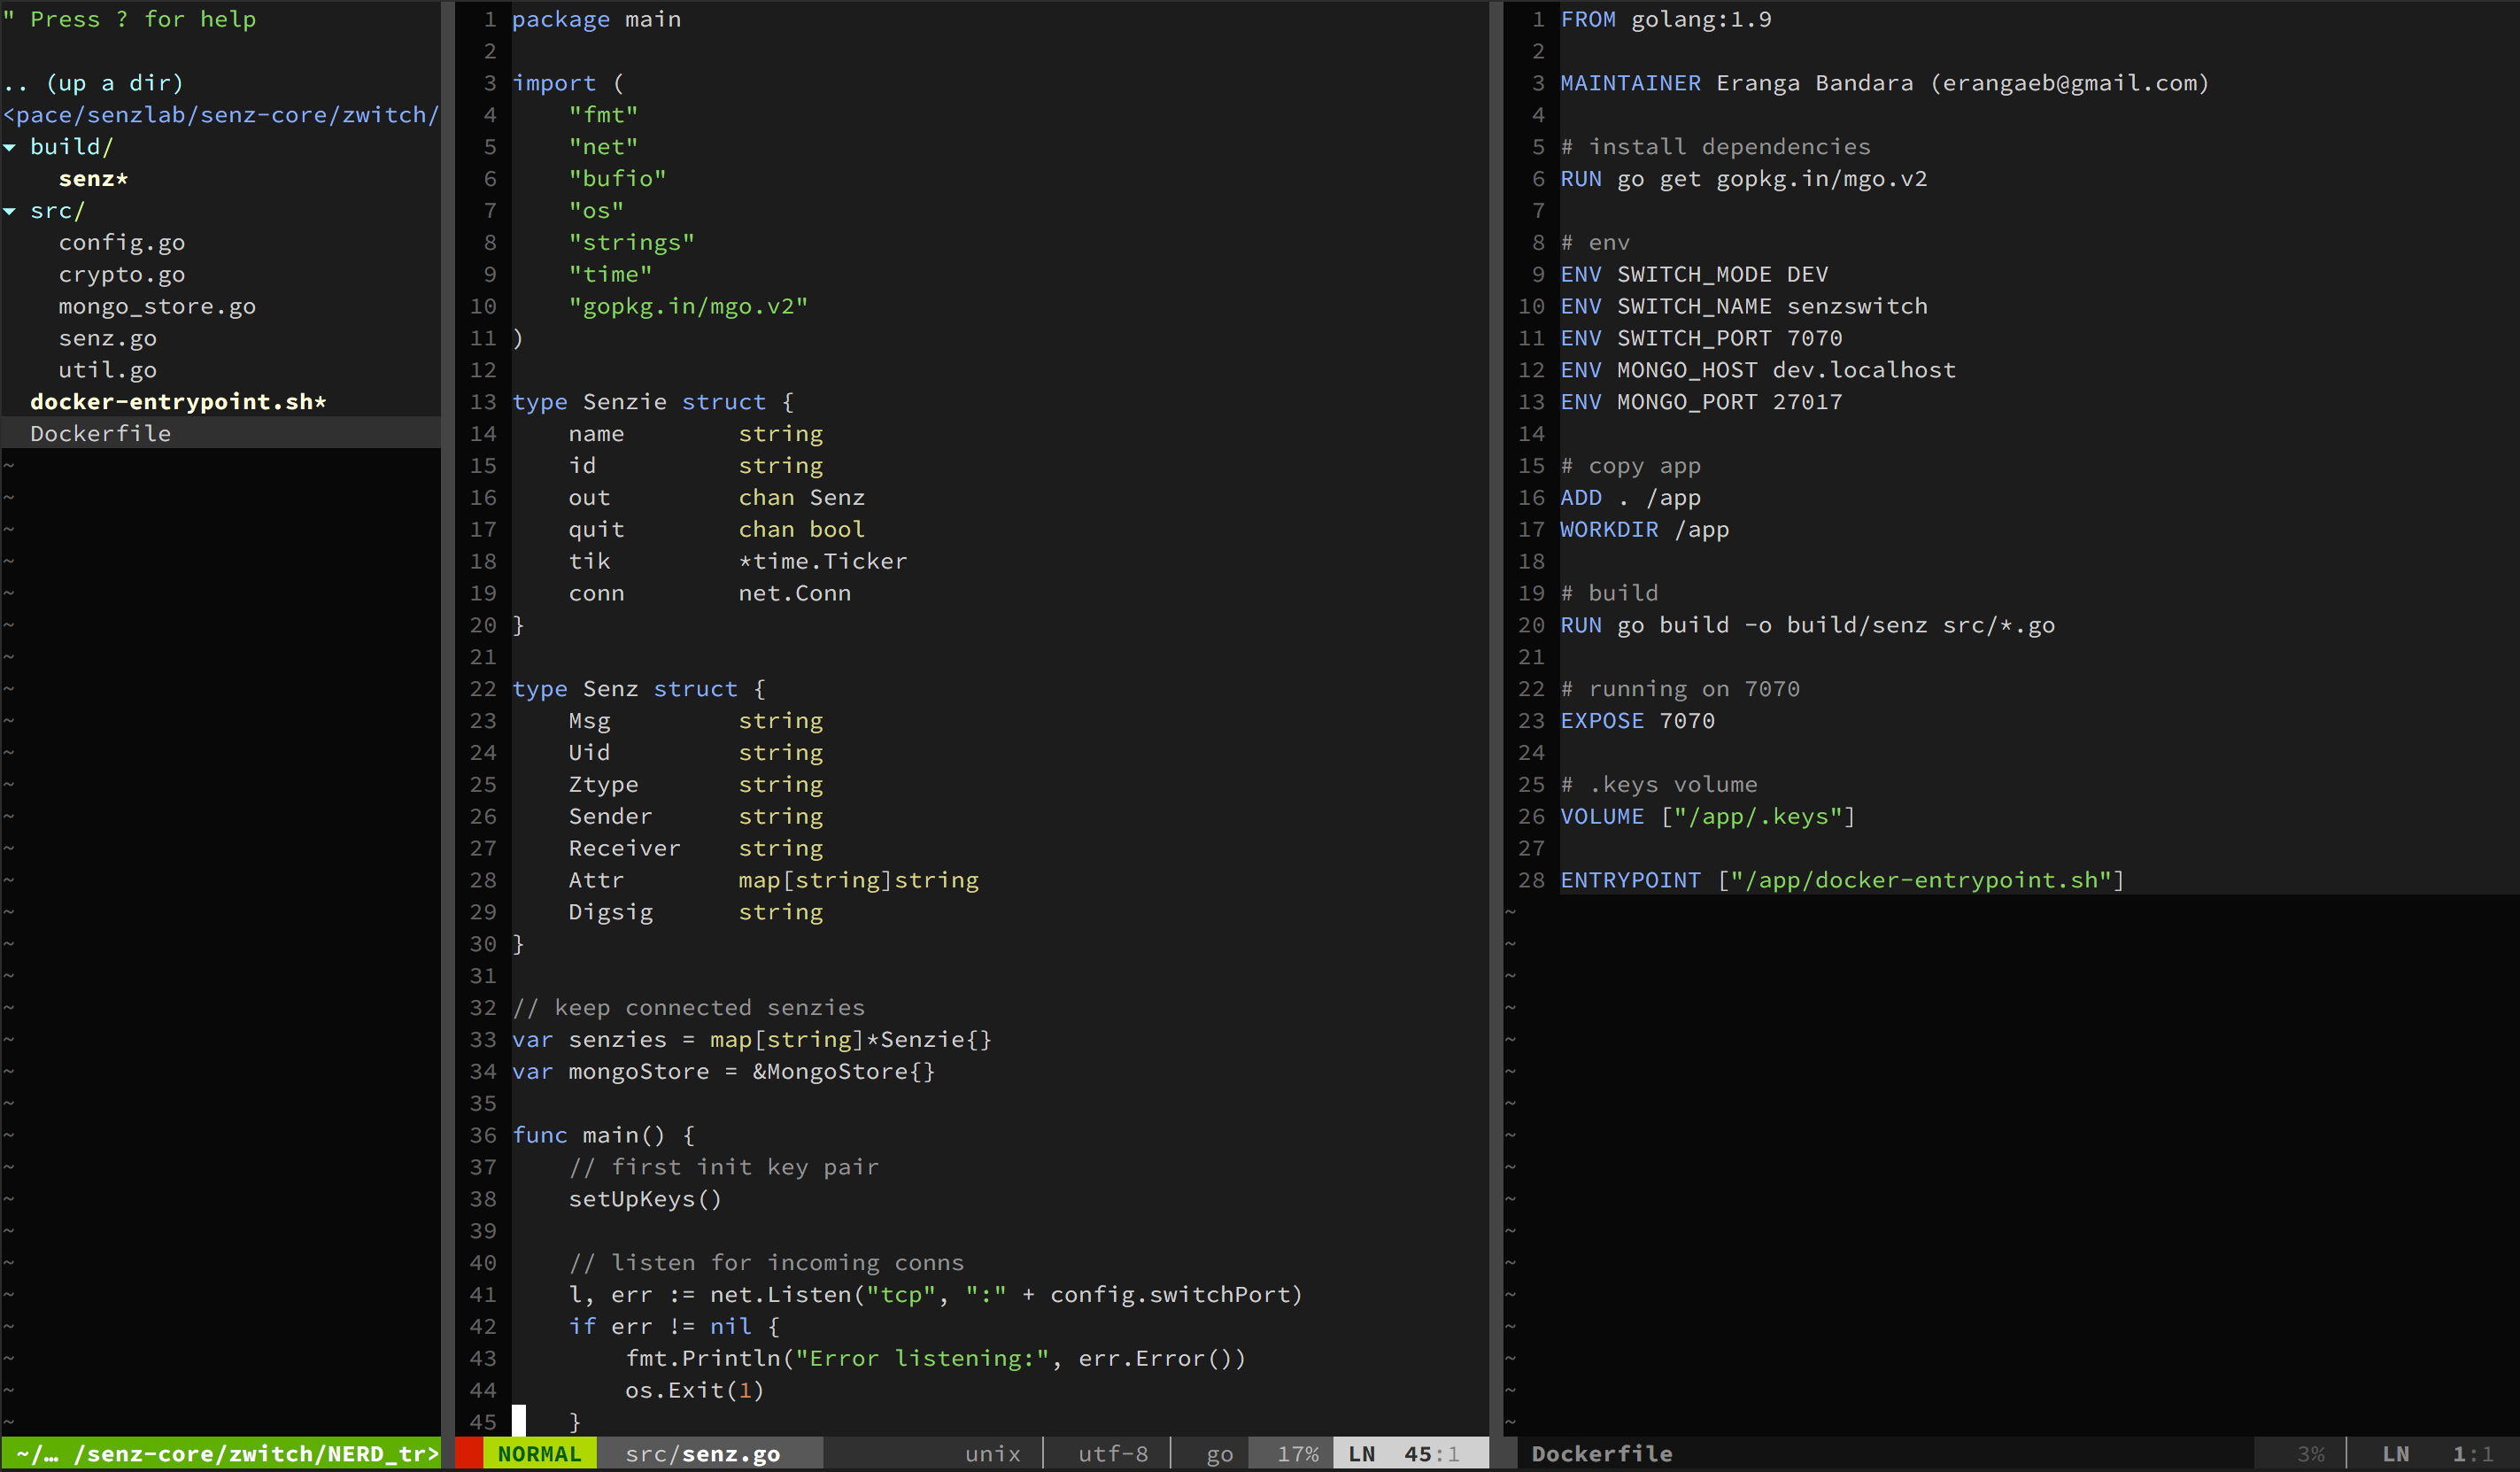The width and height of the screenshot is (2520, 1472).
Task: Go up a directory via the .. entry
Action: coord(95,83)
